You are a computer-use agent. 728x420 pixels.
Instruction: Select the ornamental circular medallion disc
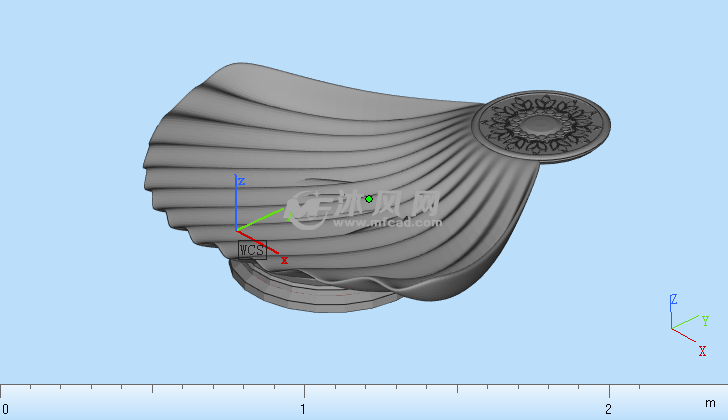(x=541, y=124)
